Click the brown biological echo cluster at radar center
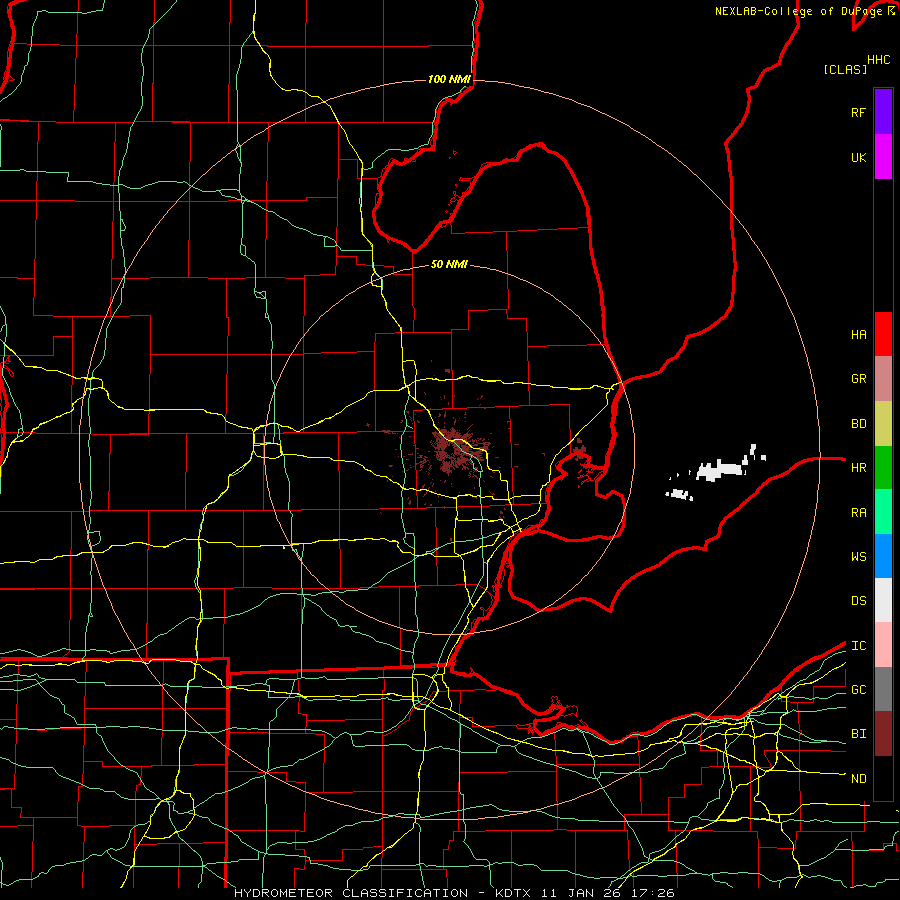Screen dimensions: 900x900 pos(452,449)
